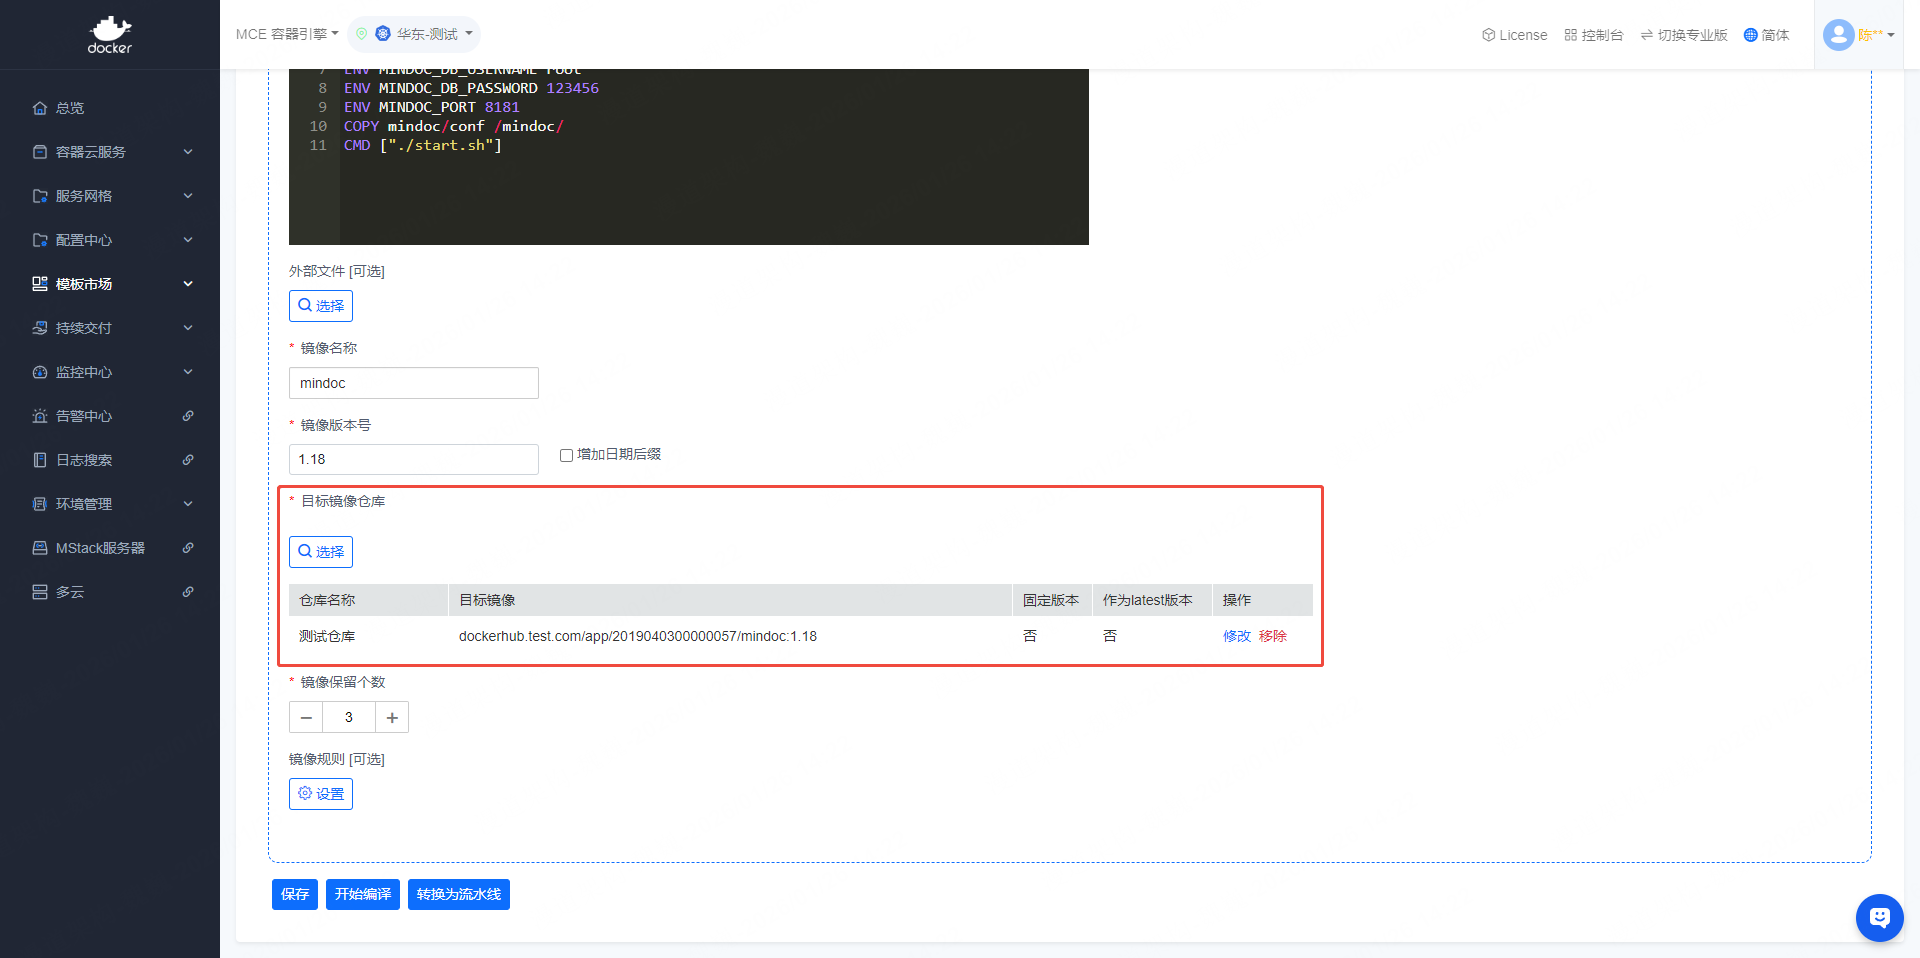Open 日志搜索 in the sidebar
This screenshot has width=1920, height=958.
point(84,460)
